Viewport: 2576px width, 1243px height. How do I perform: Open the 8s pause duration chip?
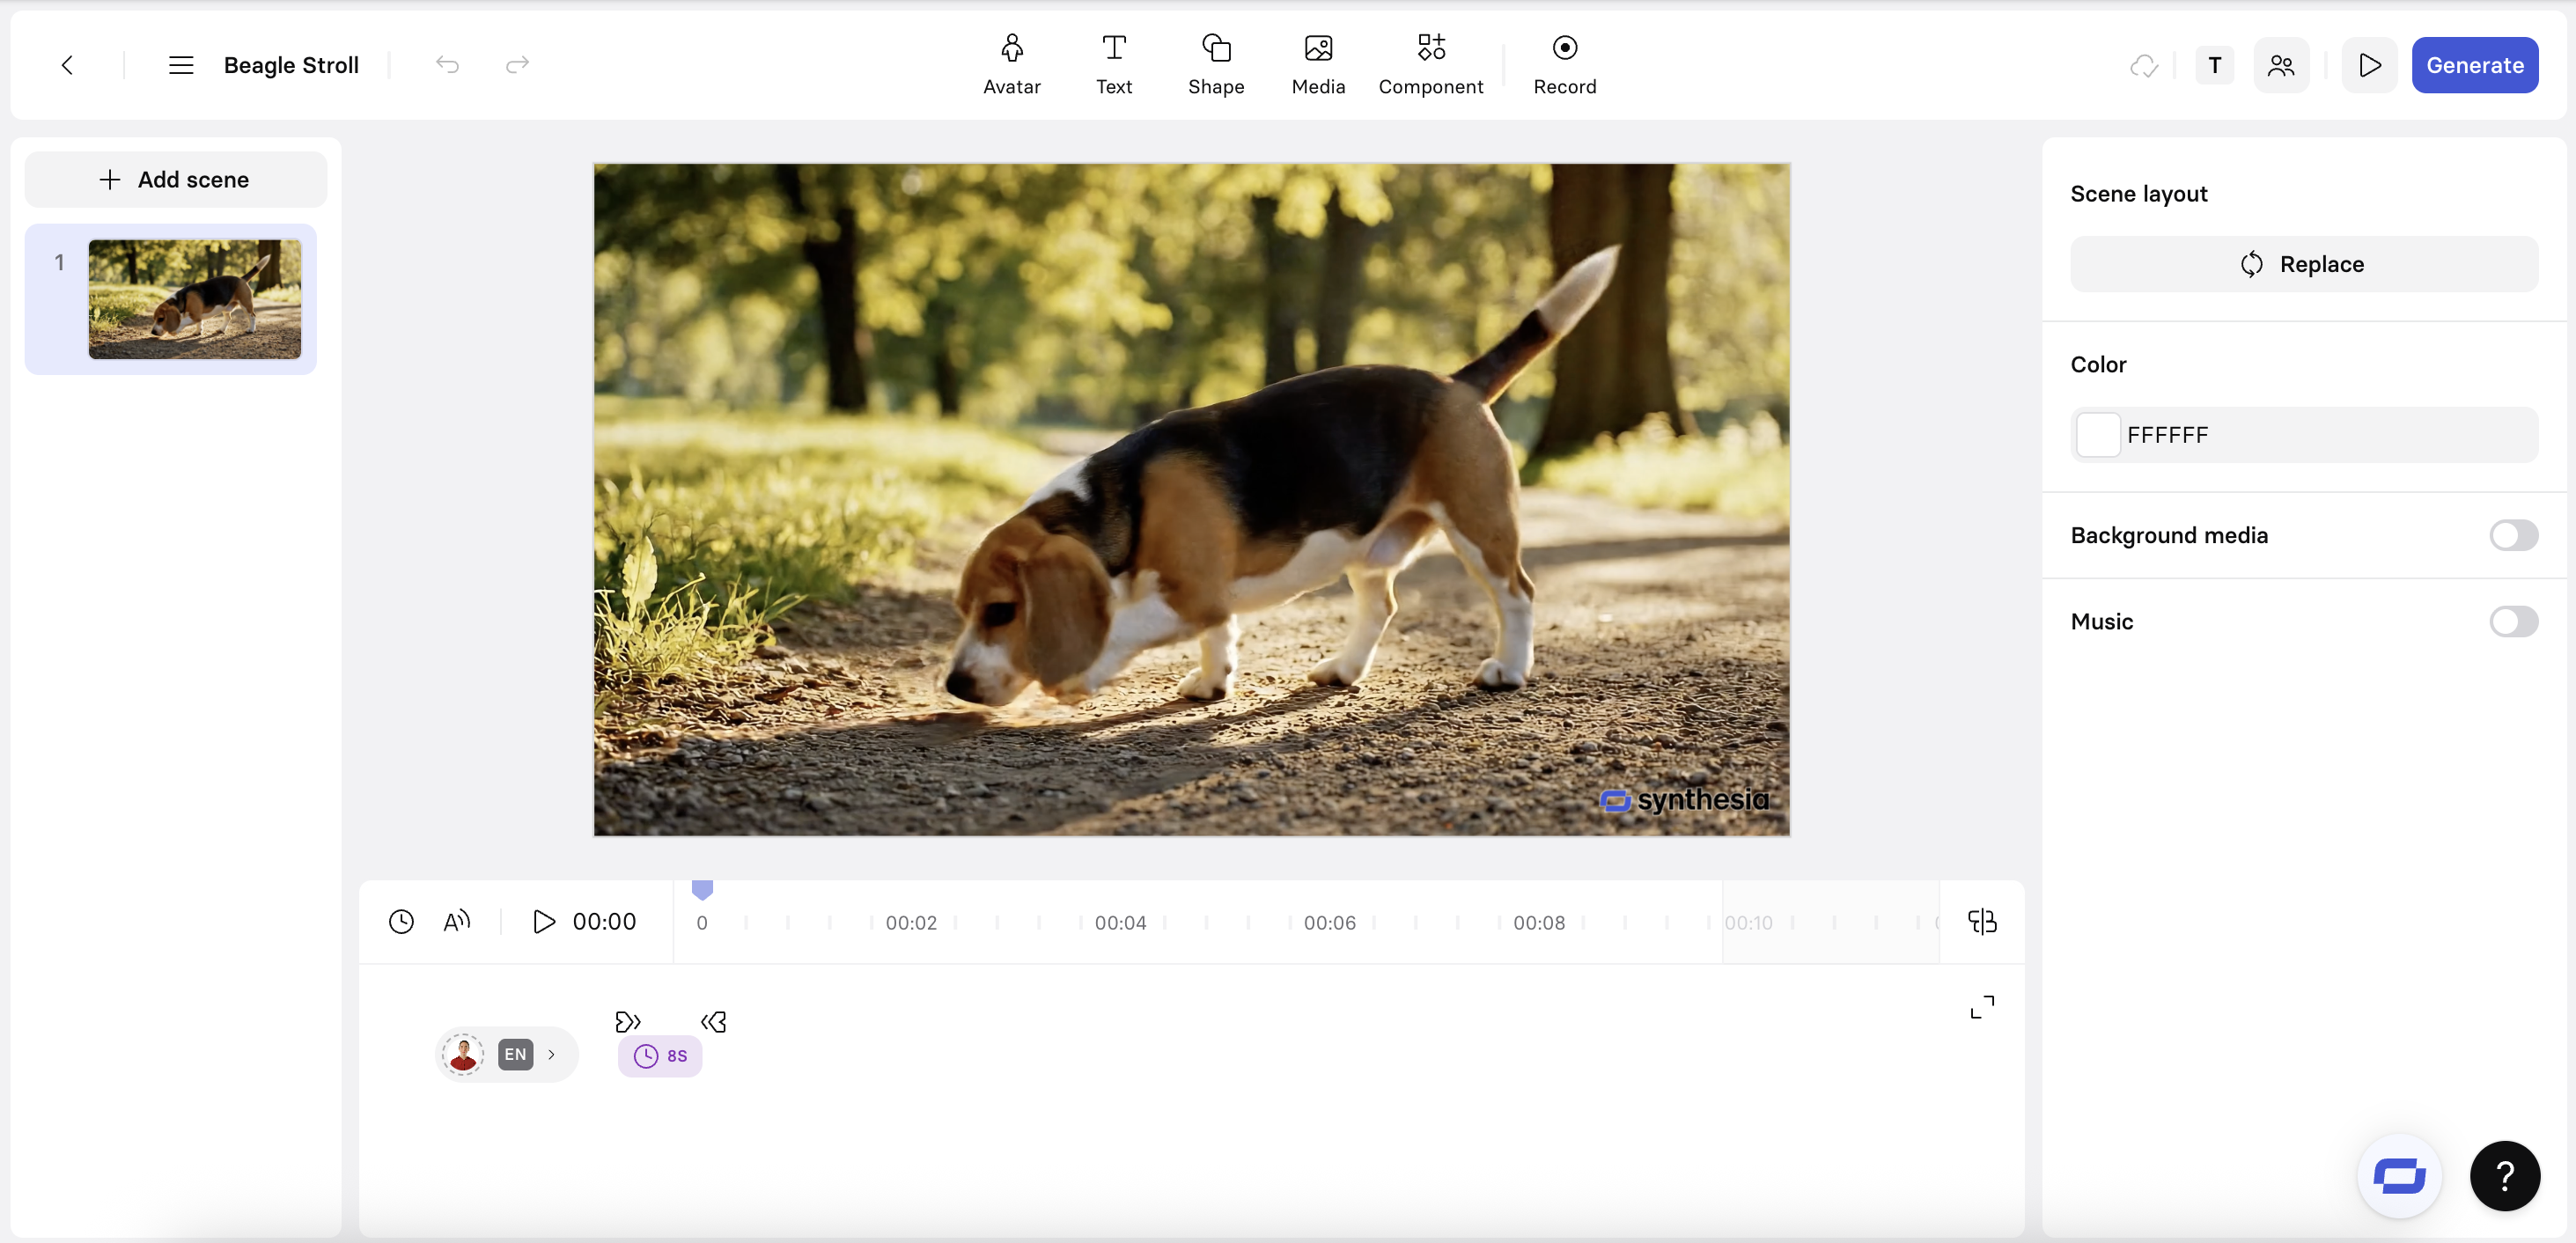coord(660,1056)
